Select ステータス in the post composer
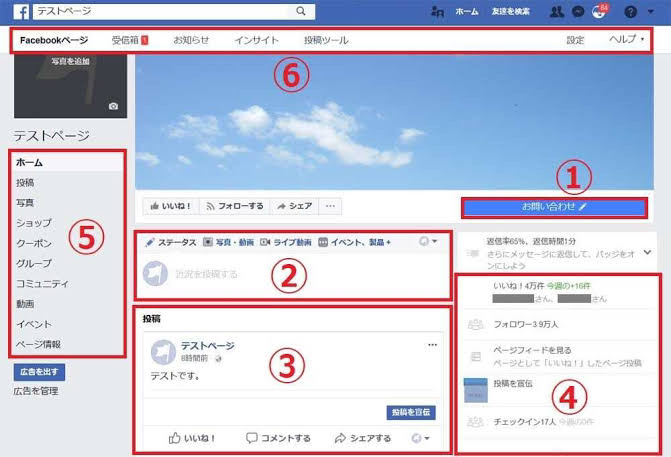Image resolution: width=671 pixels, height=457 pixels. click(x=171, y=242)
